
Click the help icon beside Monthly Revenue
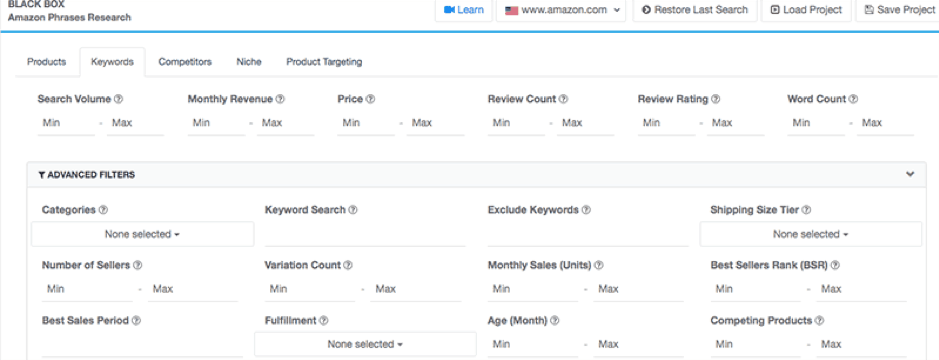[280, 99]
